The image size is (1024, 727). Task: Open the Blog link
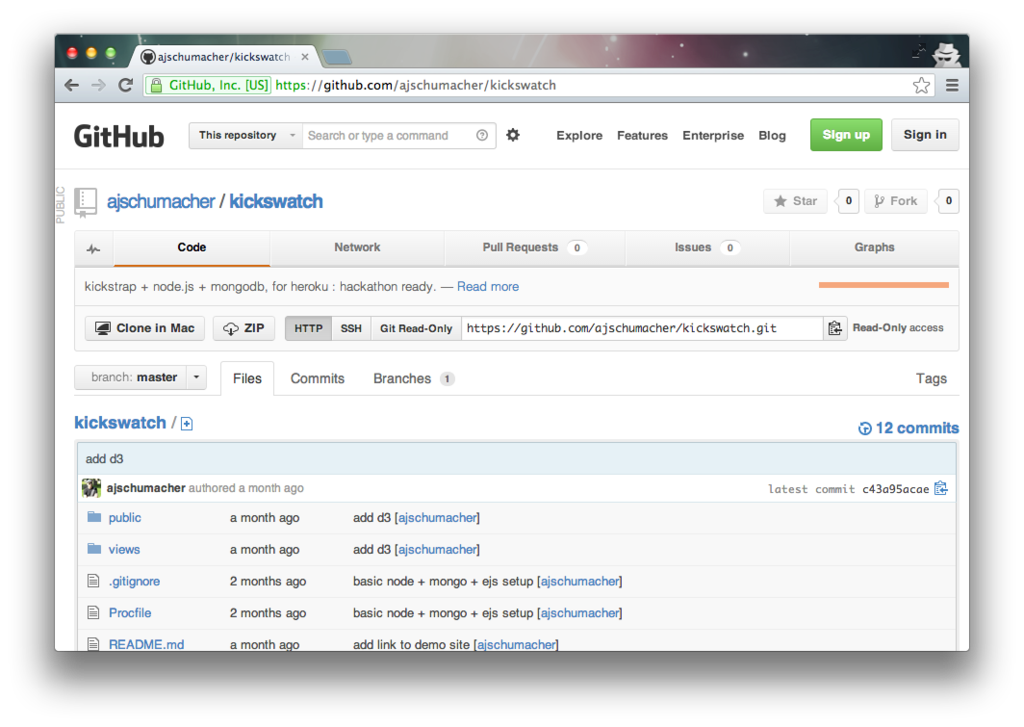click(x=772, y=135)
